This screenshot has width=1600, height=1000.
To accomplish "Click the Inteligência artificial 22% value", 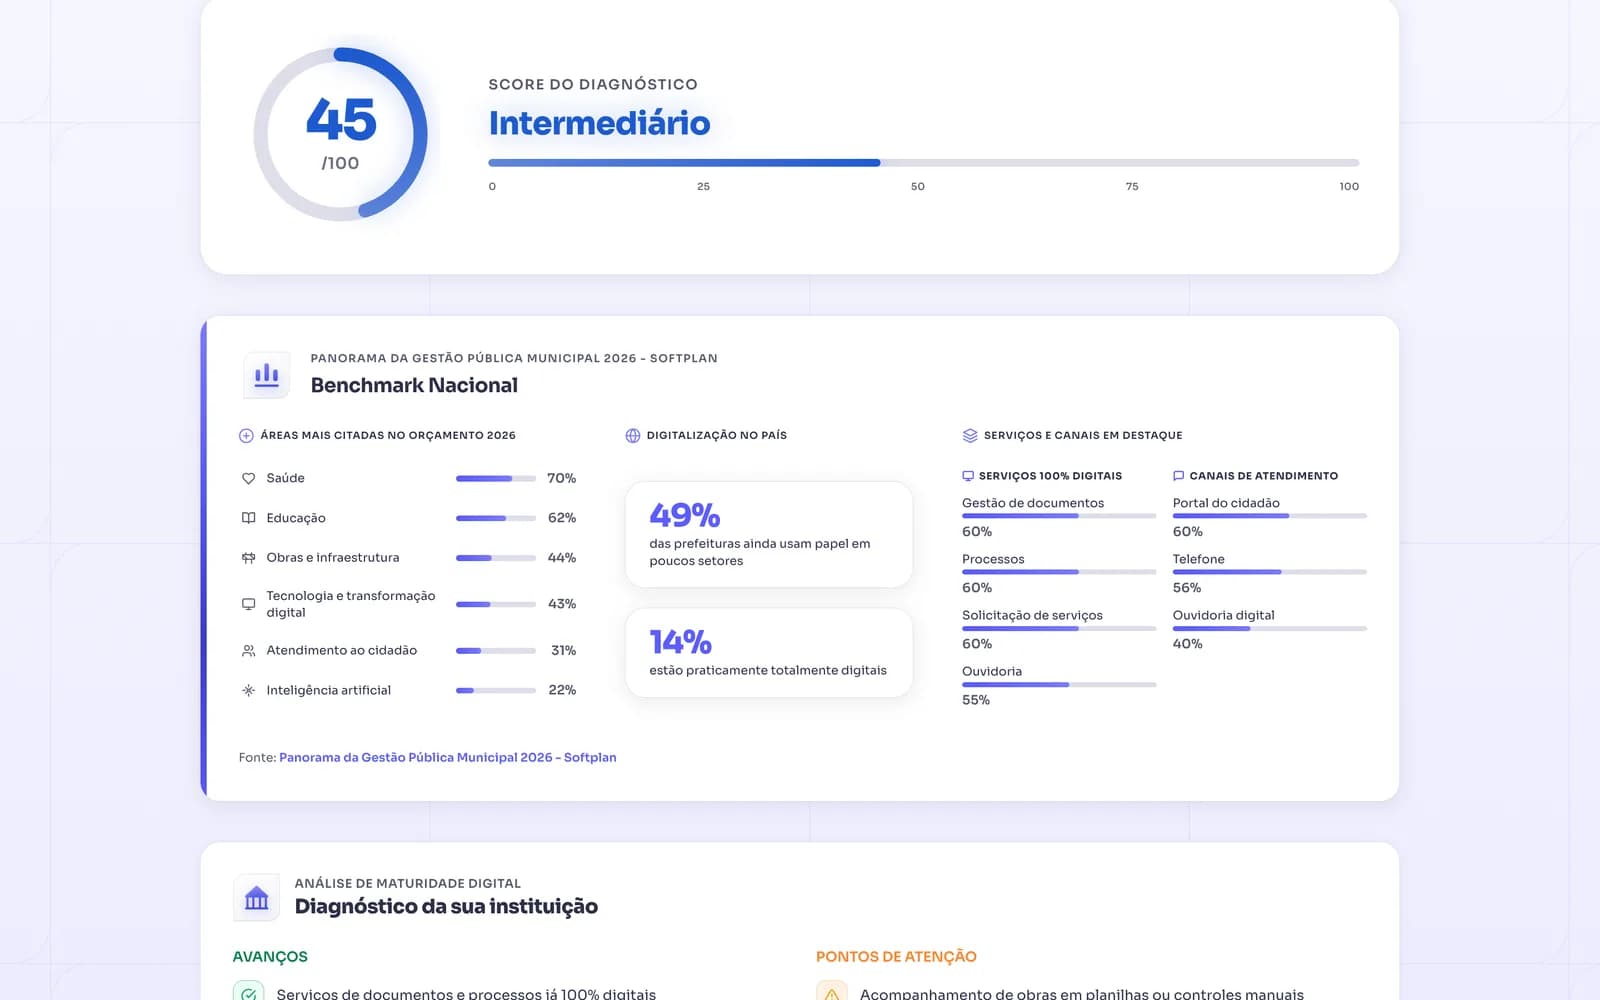I will pyautogui.click(x=562, y=690).
